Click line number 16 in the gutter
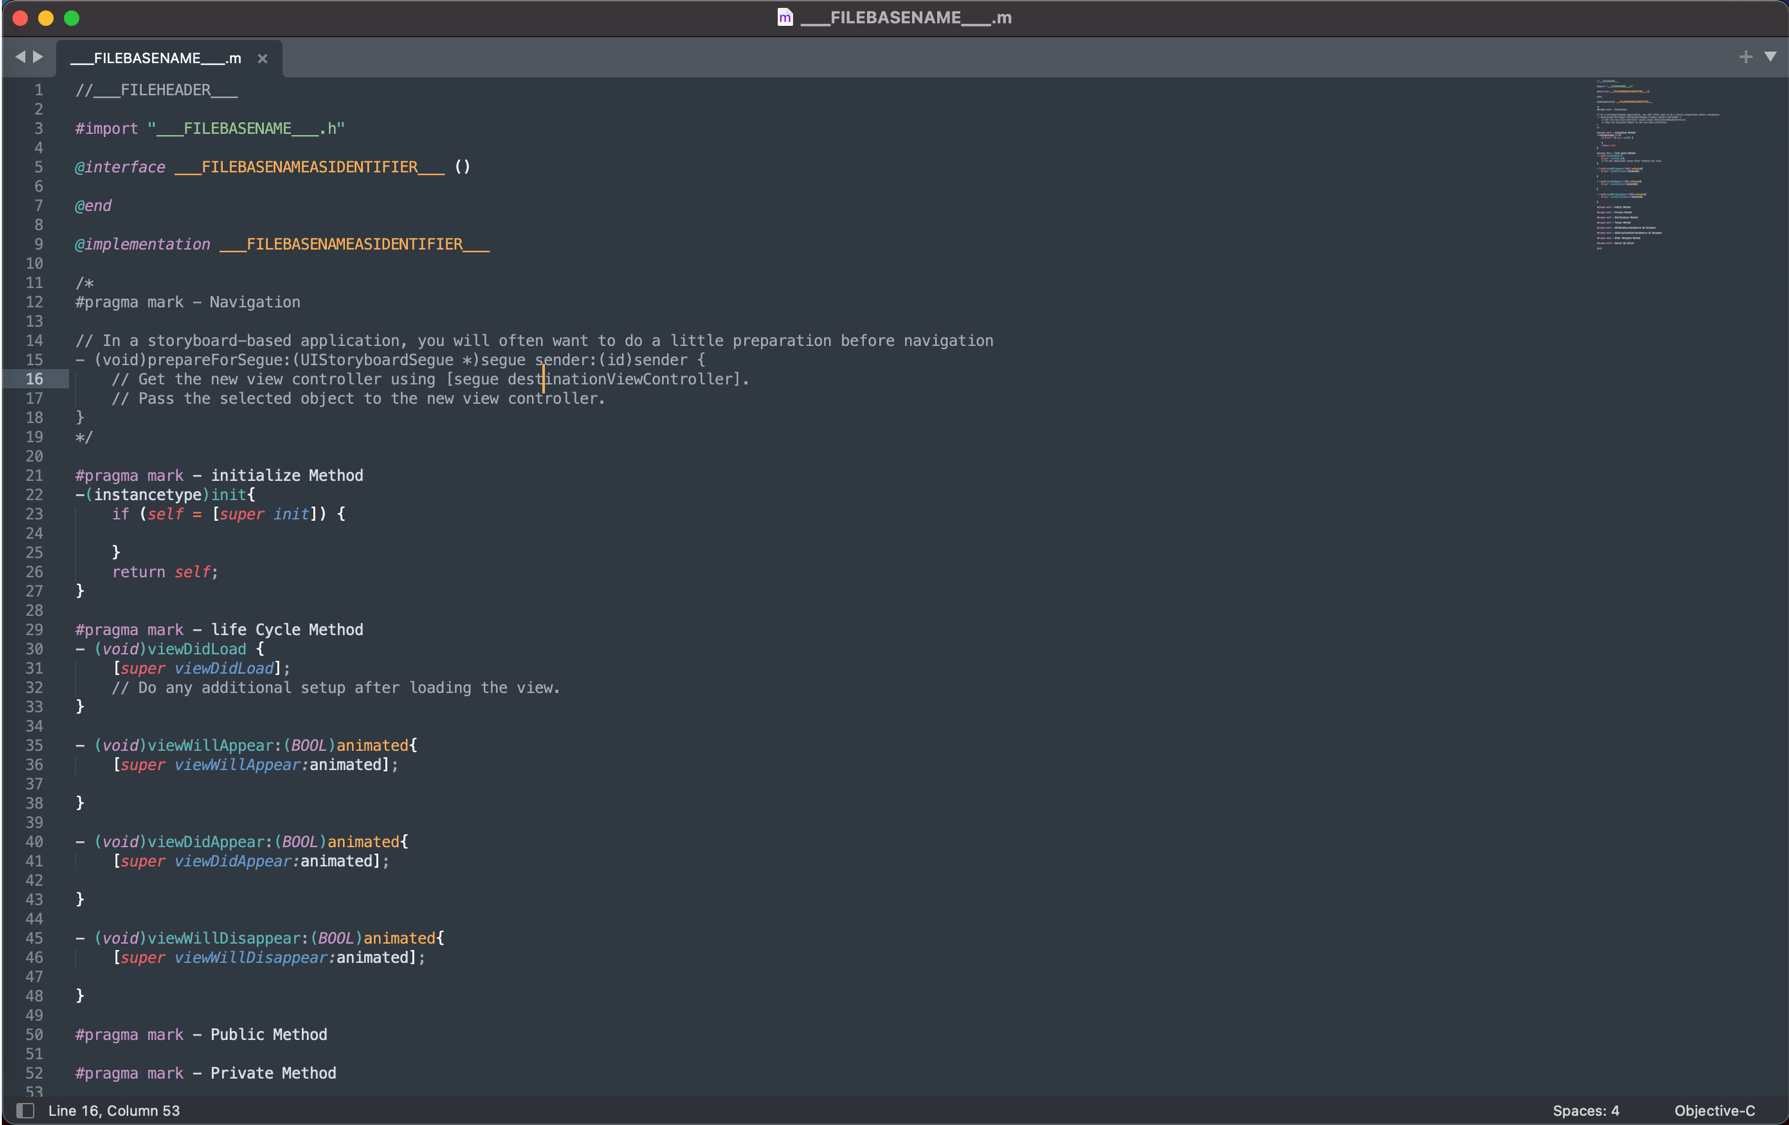 (x=35, y=379)
